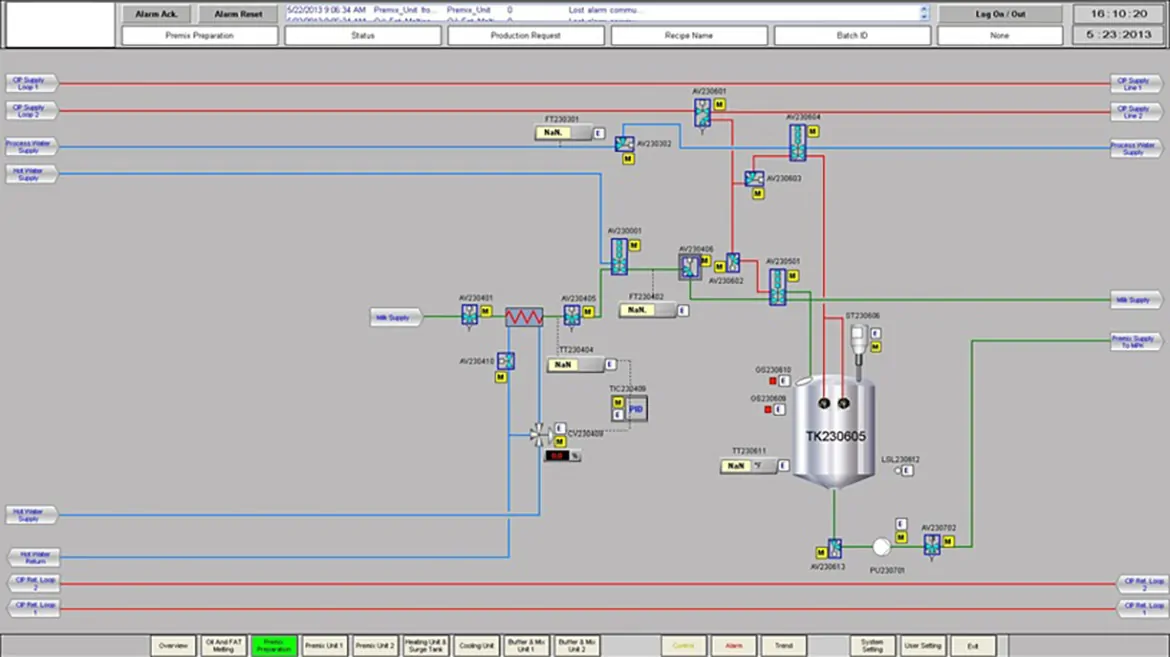Image resolution: width=1170 pixels, height=657 pixels.
Task: Toggle manual M button of AV230302
Action: pyautogui.click(x=628, y=159)
